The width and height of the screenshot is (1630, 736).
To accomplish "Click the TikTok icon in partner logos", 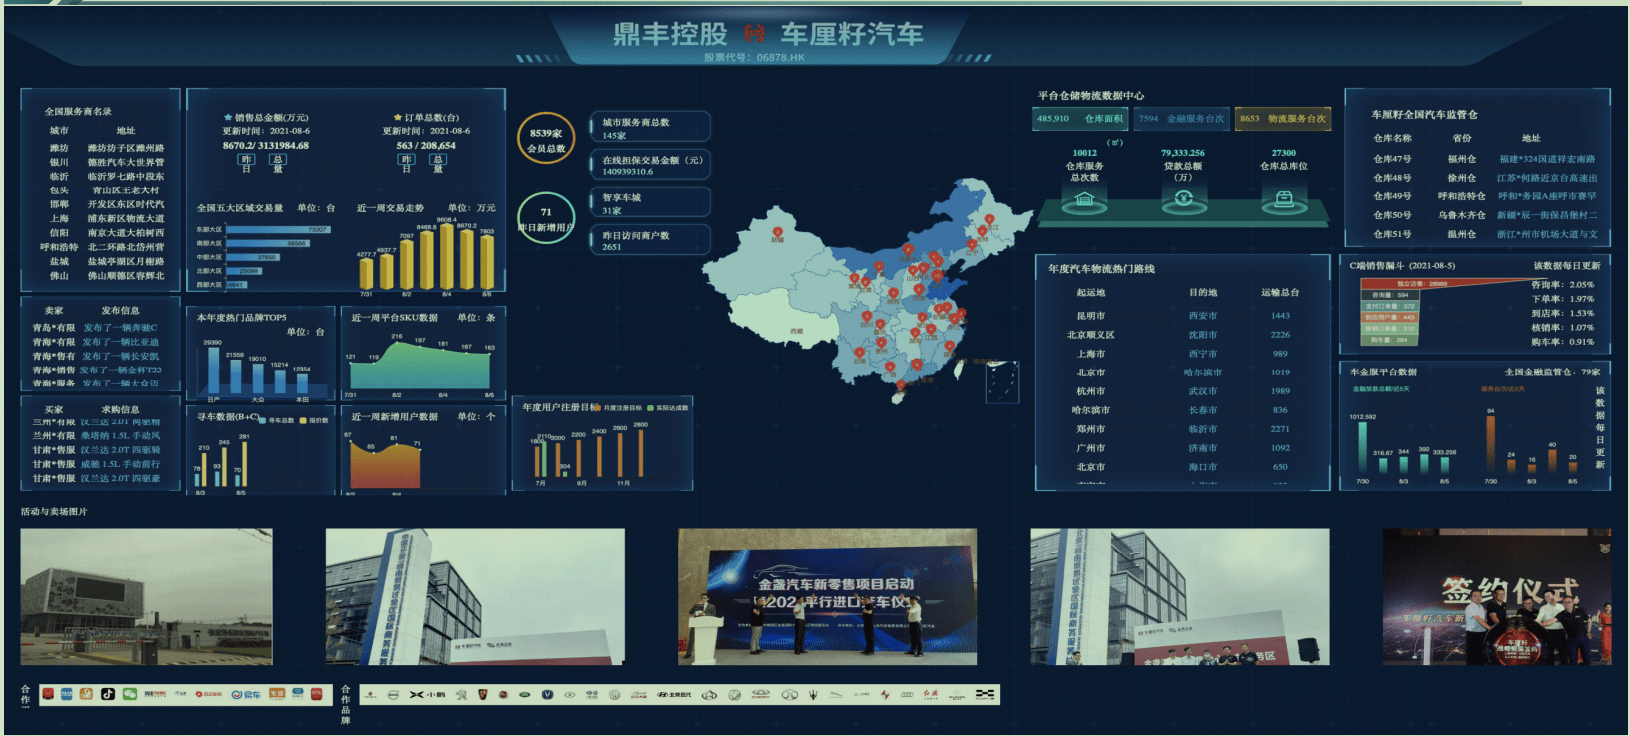I will click(107, 694).
